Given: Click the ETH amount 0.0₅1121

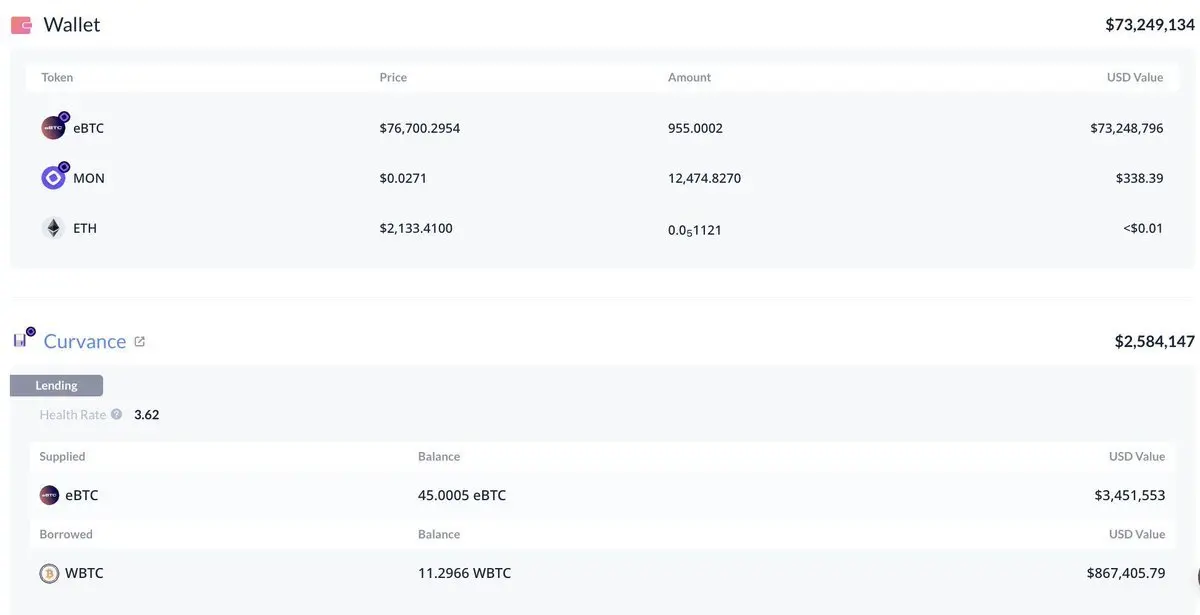Looking at the screenshot, I should (694, 230).
